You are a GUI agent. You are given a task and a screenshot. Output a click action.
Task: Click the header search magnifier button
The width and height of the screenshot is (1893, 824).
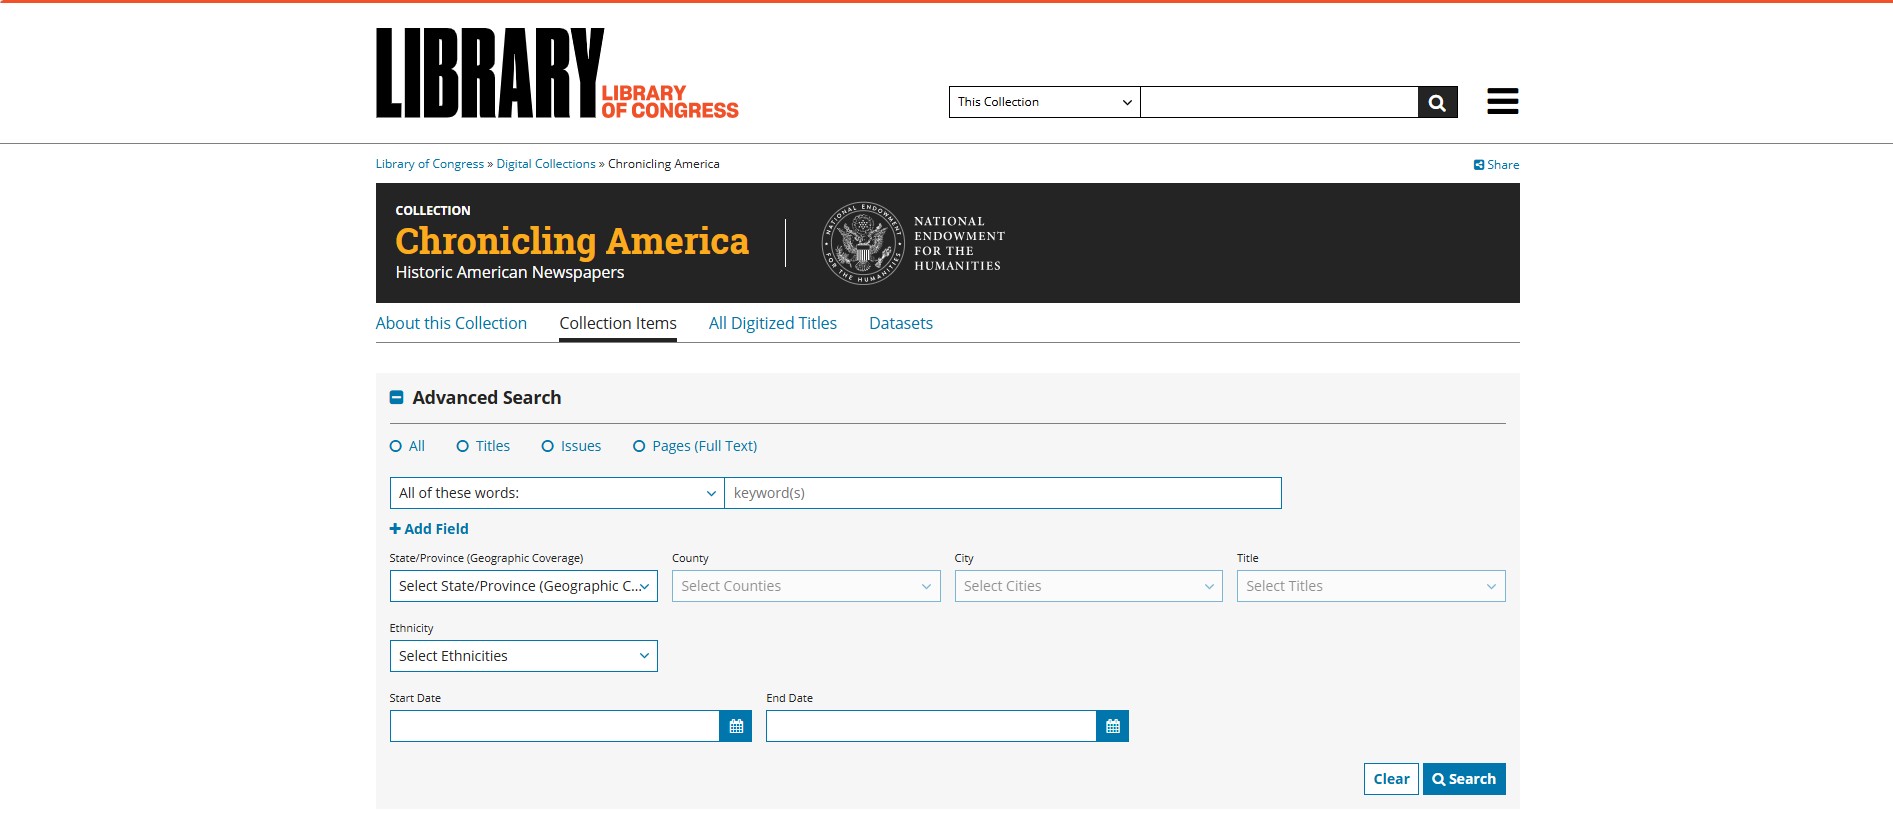pyautogui.click(x=1437, y=102)
